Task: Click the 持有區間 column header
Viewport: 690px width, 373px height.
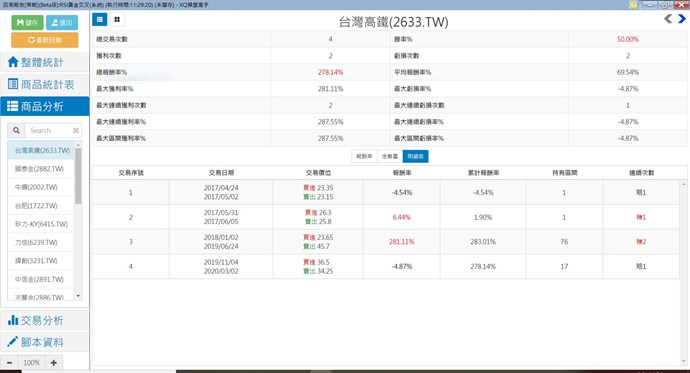Action: (565, 173)
